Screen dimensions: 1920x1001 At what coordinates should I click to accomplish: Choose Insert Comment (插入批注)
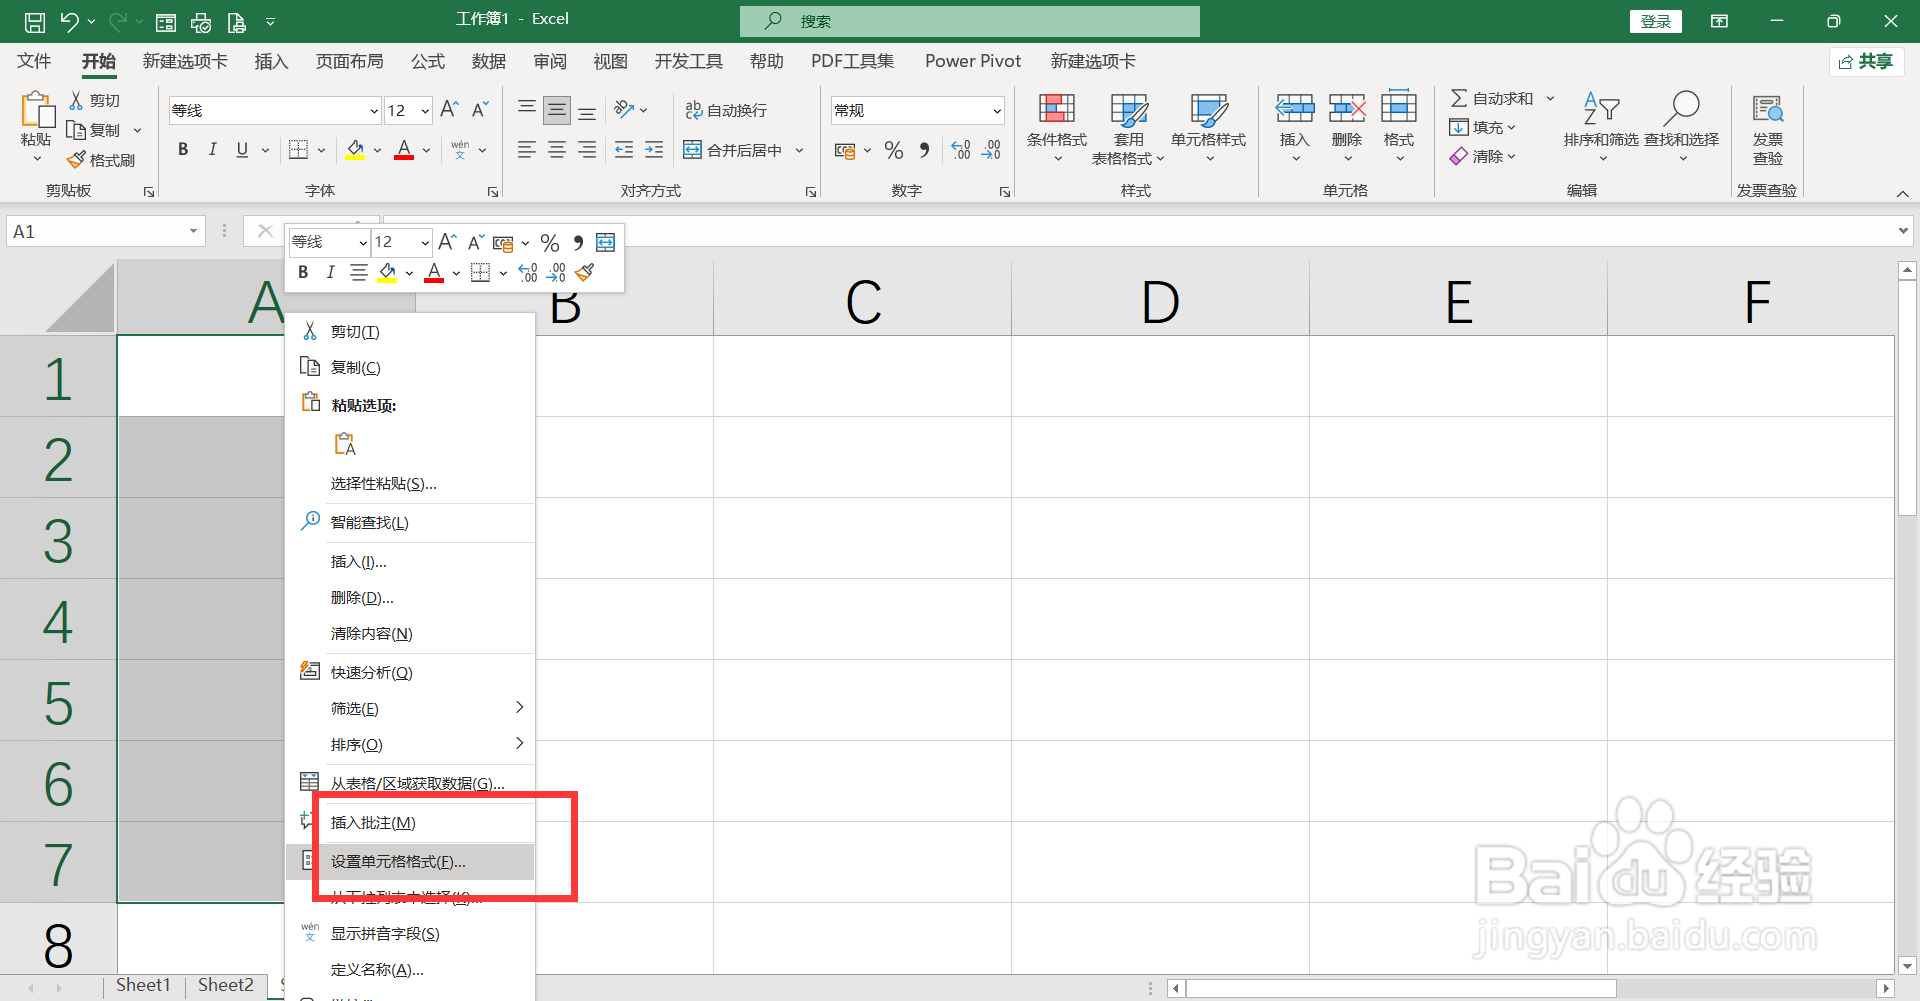tap(410, 822)
